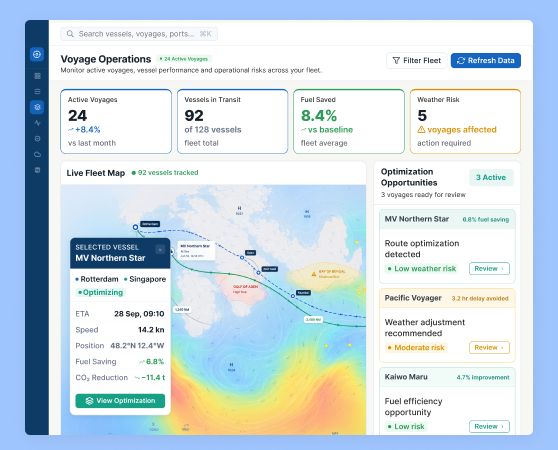This screenshot has width=558, height=450.
Task: Expand Pacific Voyager review chevron
Action: 502,348
